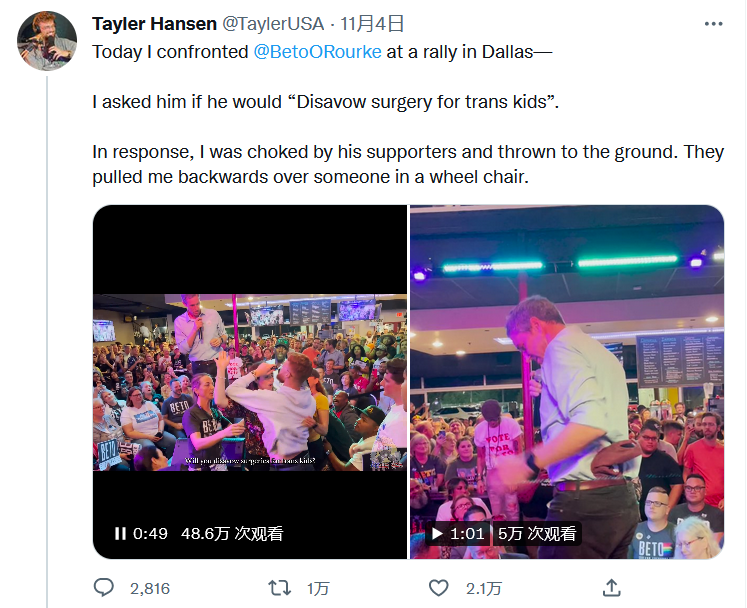Pause the left video at 0:49
747x608 pixels.
click(x=120, y=534)
